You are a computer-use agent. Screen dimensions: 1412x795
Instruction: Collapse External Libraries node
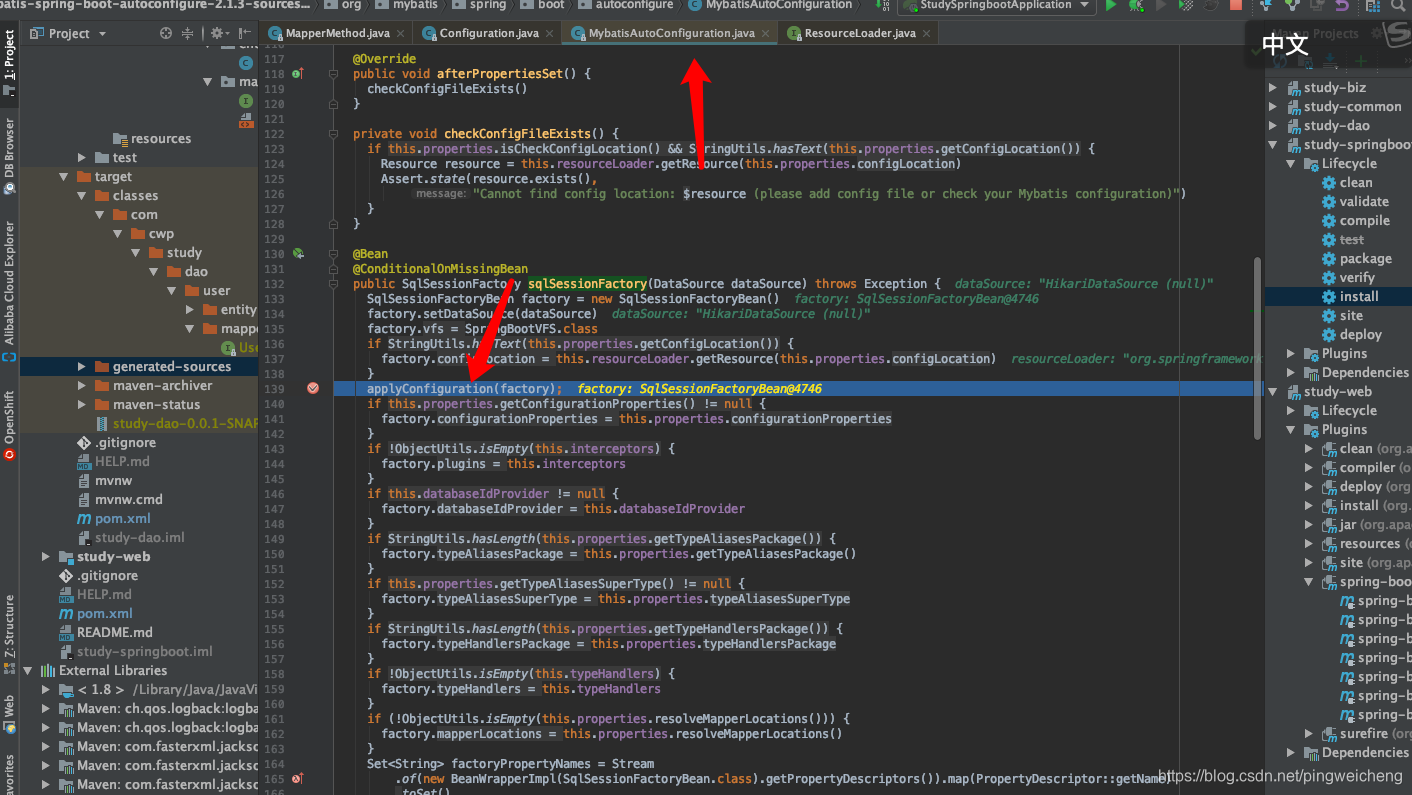tap(28, 671)
